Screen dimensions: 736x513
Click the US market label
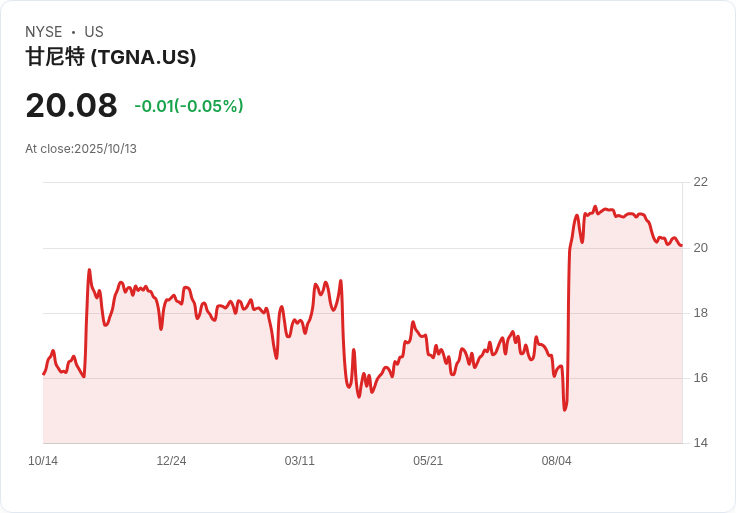tap(94, 32)
